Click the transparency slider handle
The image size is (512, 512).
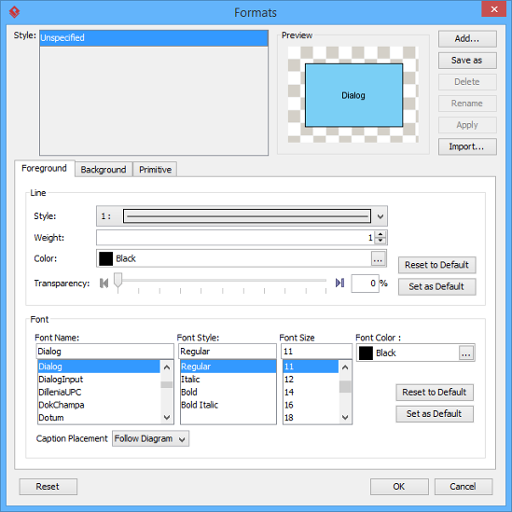tap(118, 280)
